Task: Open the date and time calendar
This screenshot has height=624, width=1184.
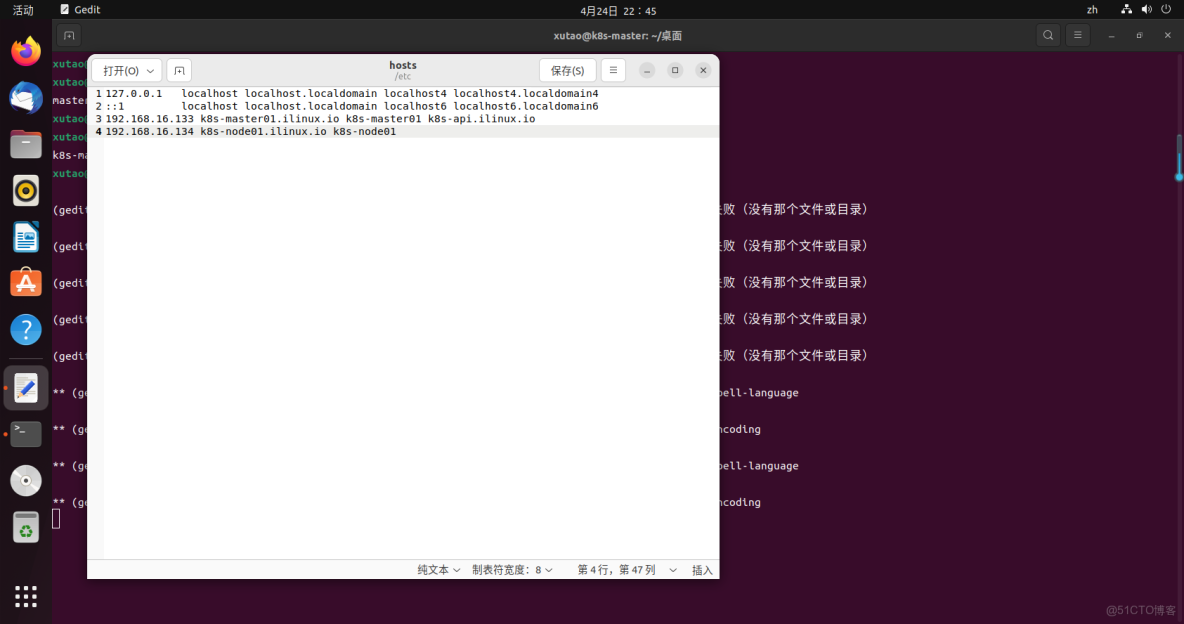Action: (618, 11)
